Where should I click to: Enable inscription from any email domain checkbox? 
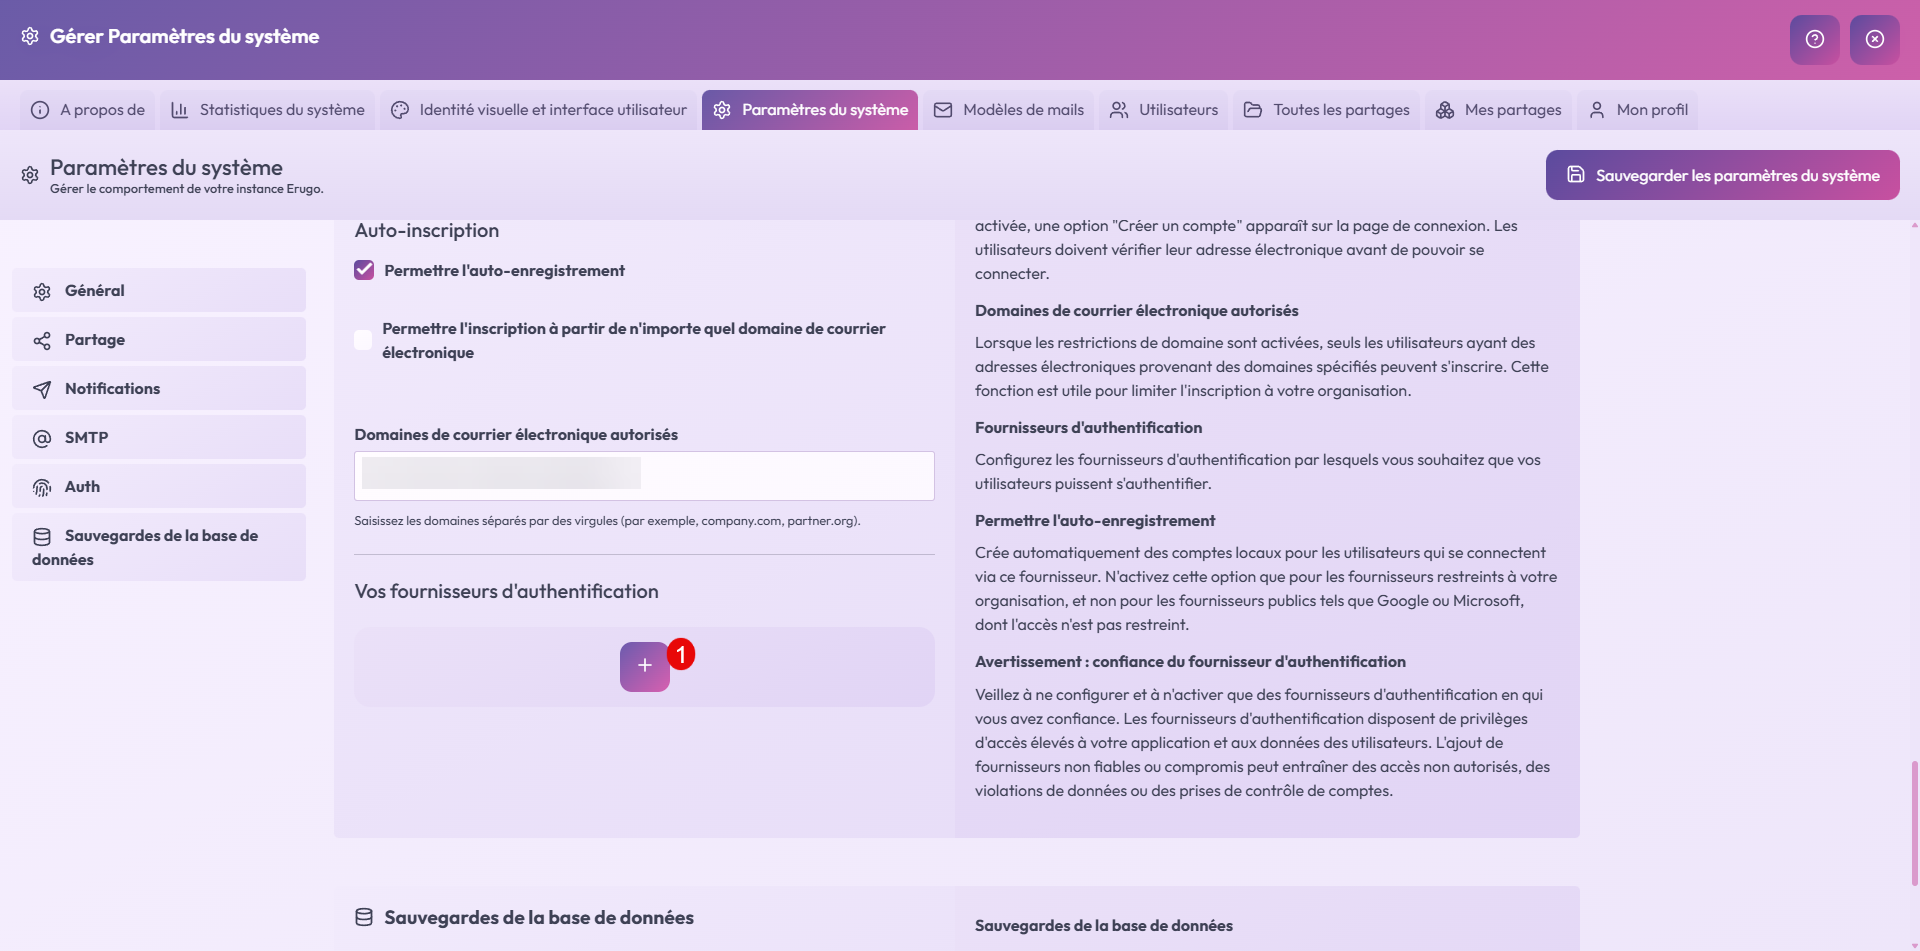[x=363, y=340]
